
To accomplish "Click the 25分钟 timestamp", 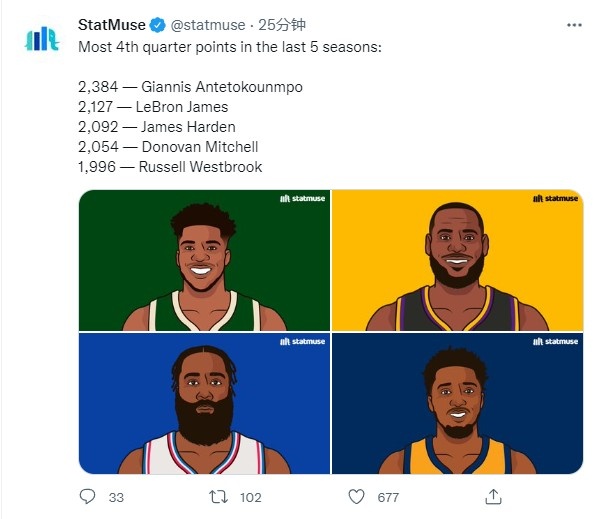I will pos(282,25).
